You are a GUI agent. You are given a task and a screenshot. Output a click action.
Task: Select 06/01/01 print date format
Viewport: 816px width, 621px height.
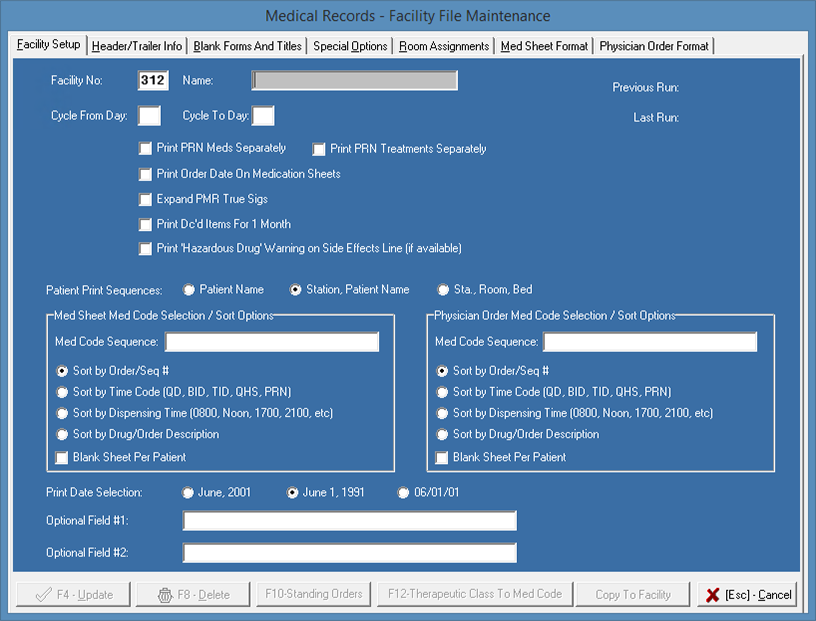404,493
